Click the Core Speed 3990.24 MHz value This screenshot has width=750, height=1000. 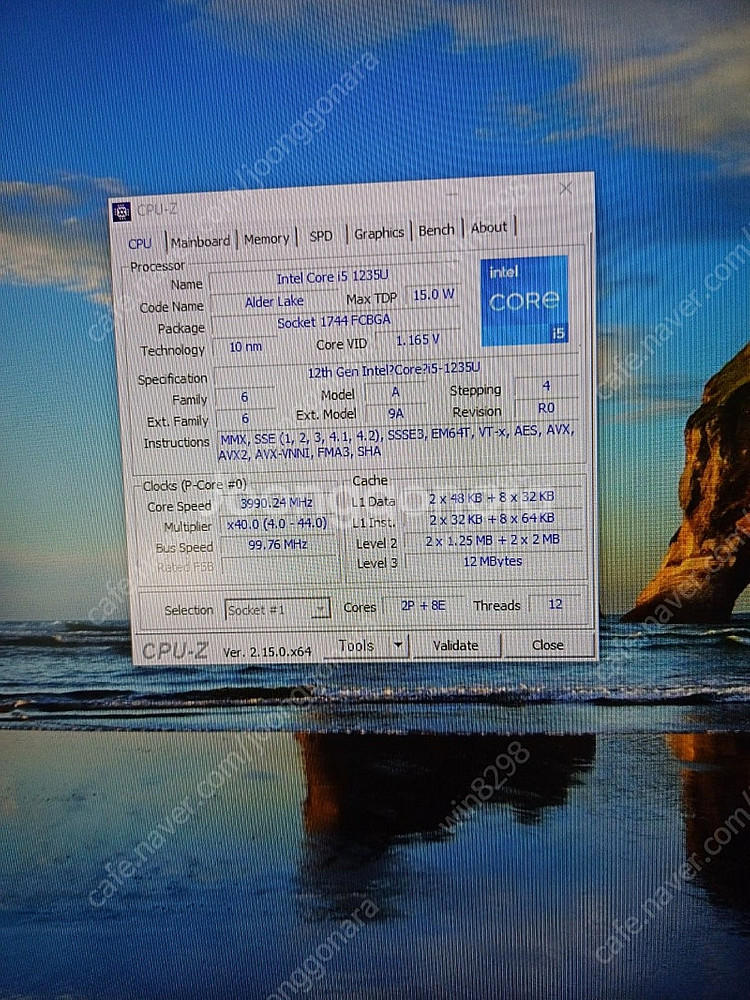[x=277, y=503]
